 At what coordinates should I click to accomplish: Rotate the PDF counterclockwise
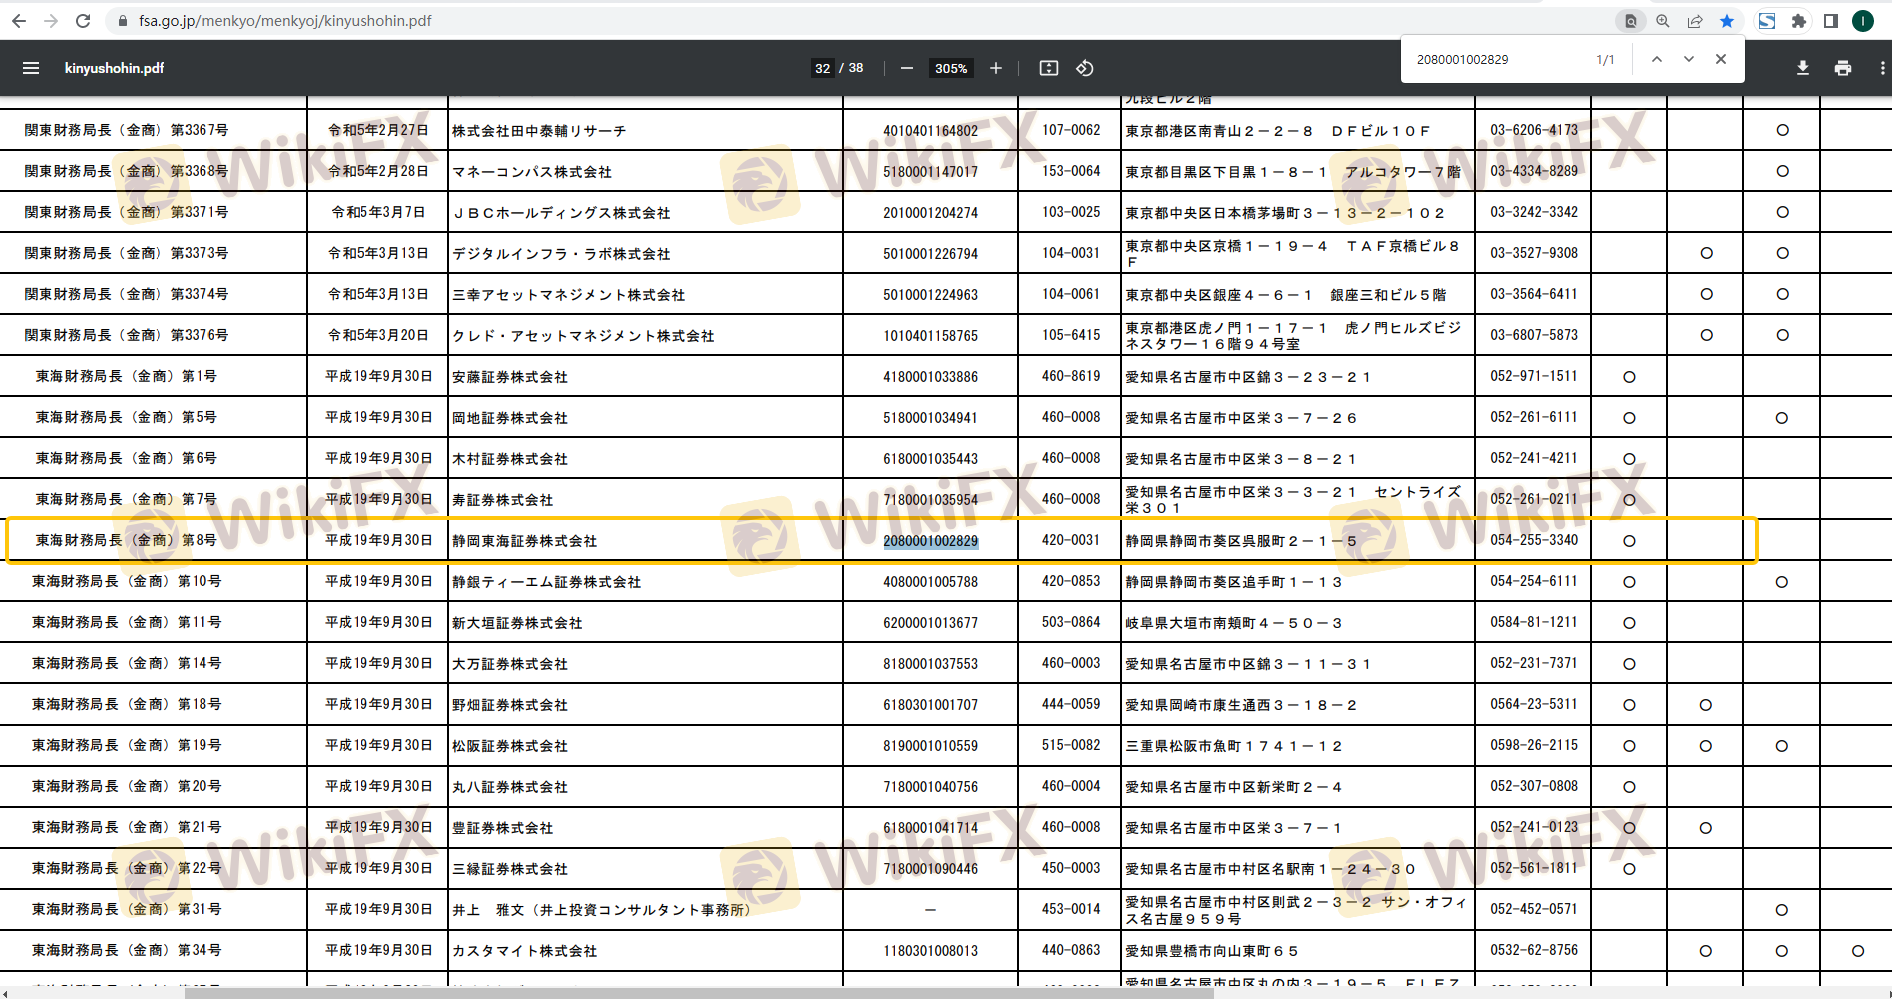point(1085,68)
